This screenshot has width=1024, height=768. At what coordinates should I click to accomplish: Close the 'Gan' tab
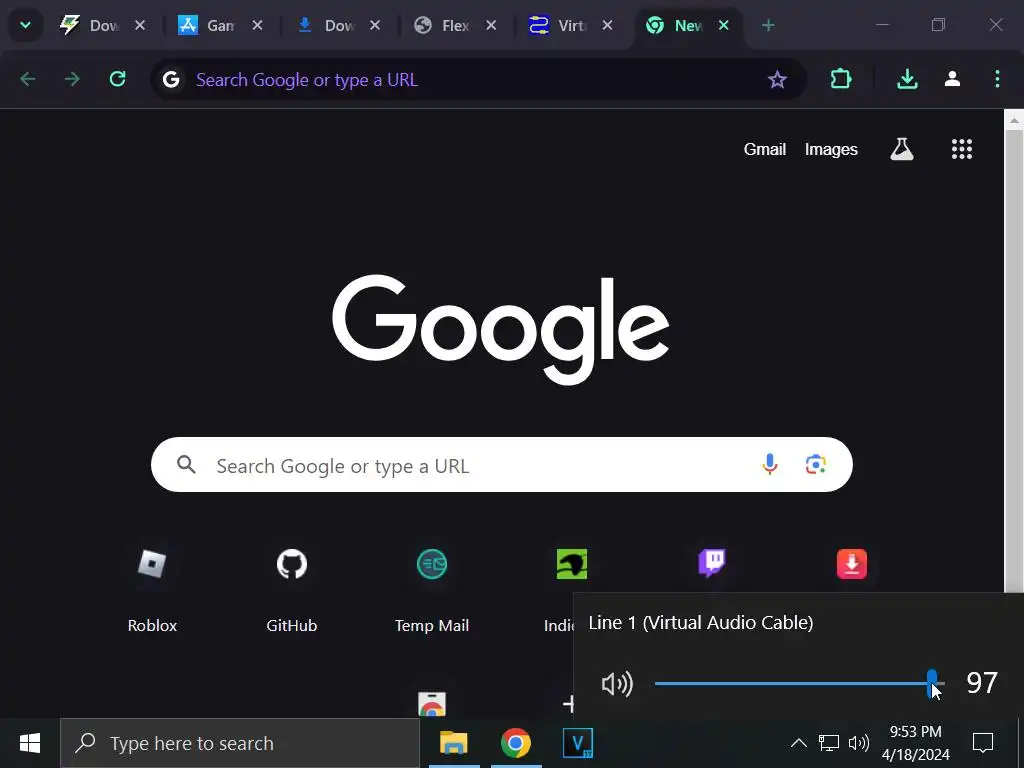click(257, 25)
